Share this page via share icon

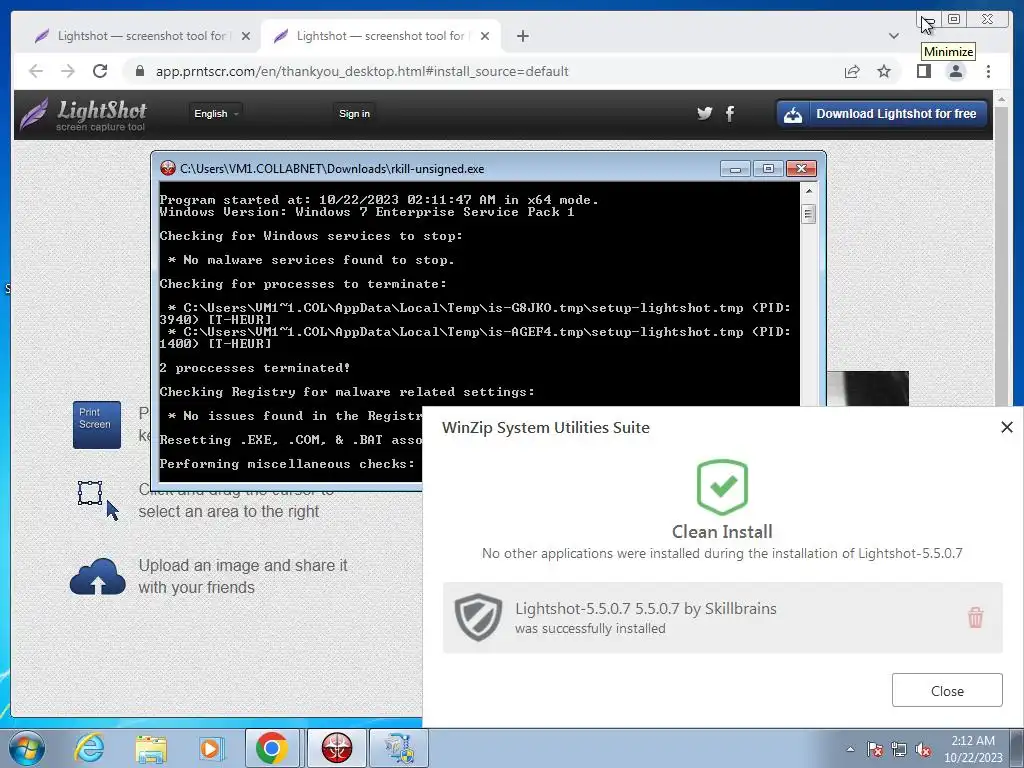[852, 71]
